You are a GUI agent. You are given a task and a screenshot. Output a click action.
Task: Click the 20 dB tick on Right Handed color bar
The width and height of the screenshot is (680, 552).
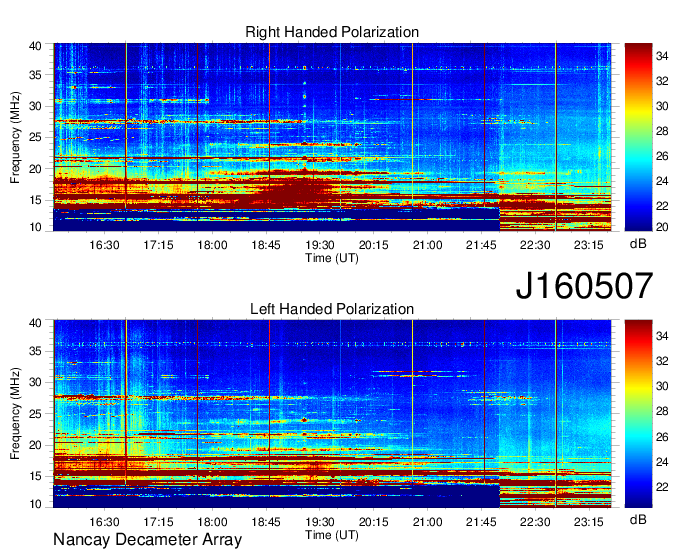tap(662, 227)
